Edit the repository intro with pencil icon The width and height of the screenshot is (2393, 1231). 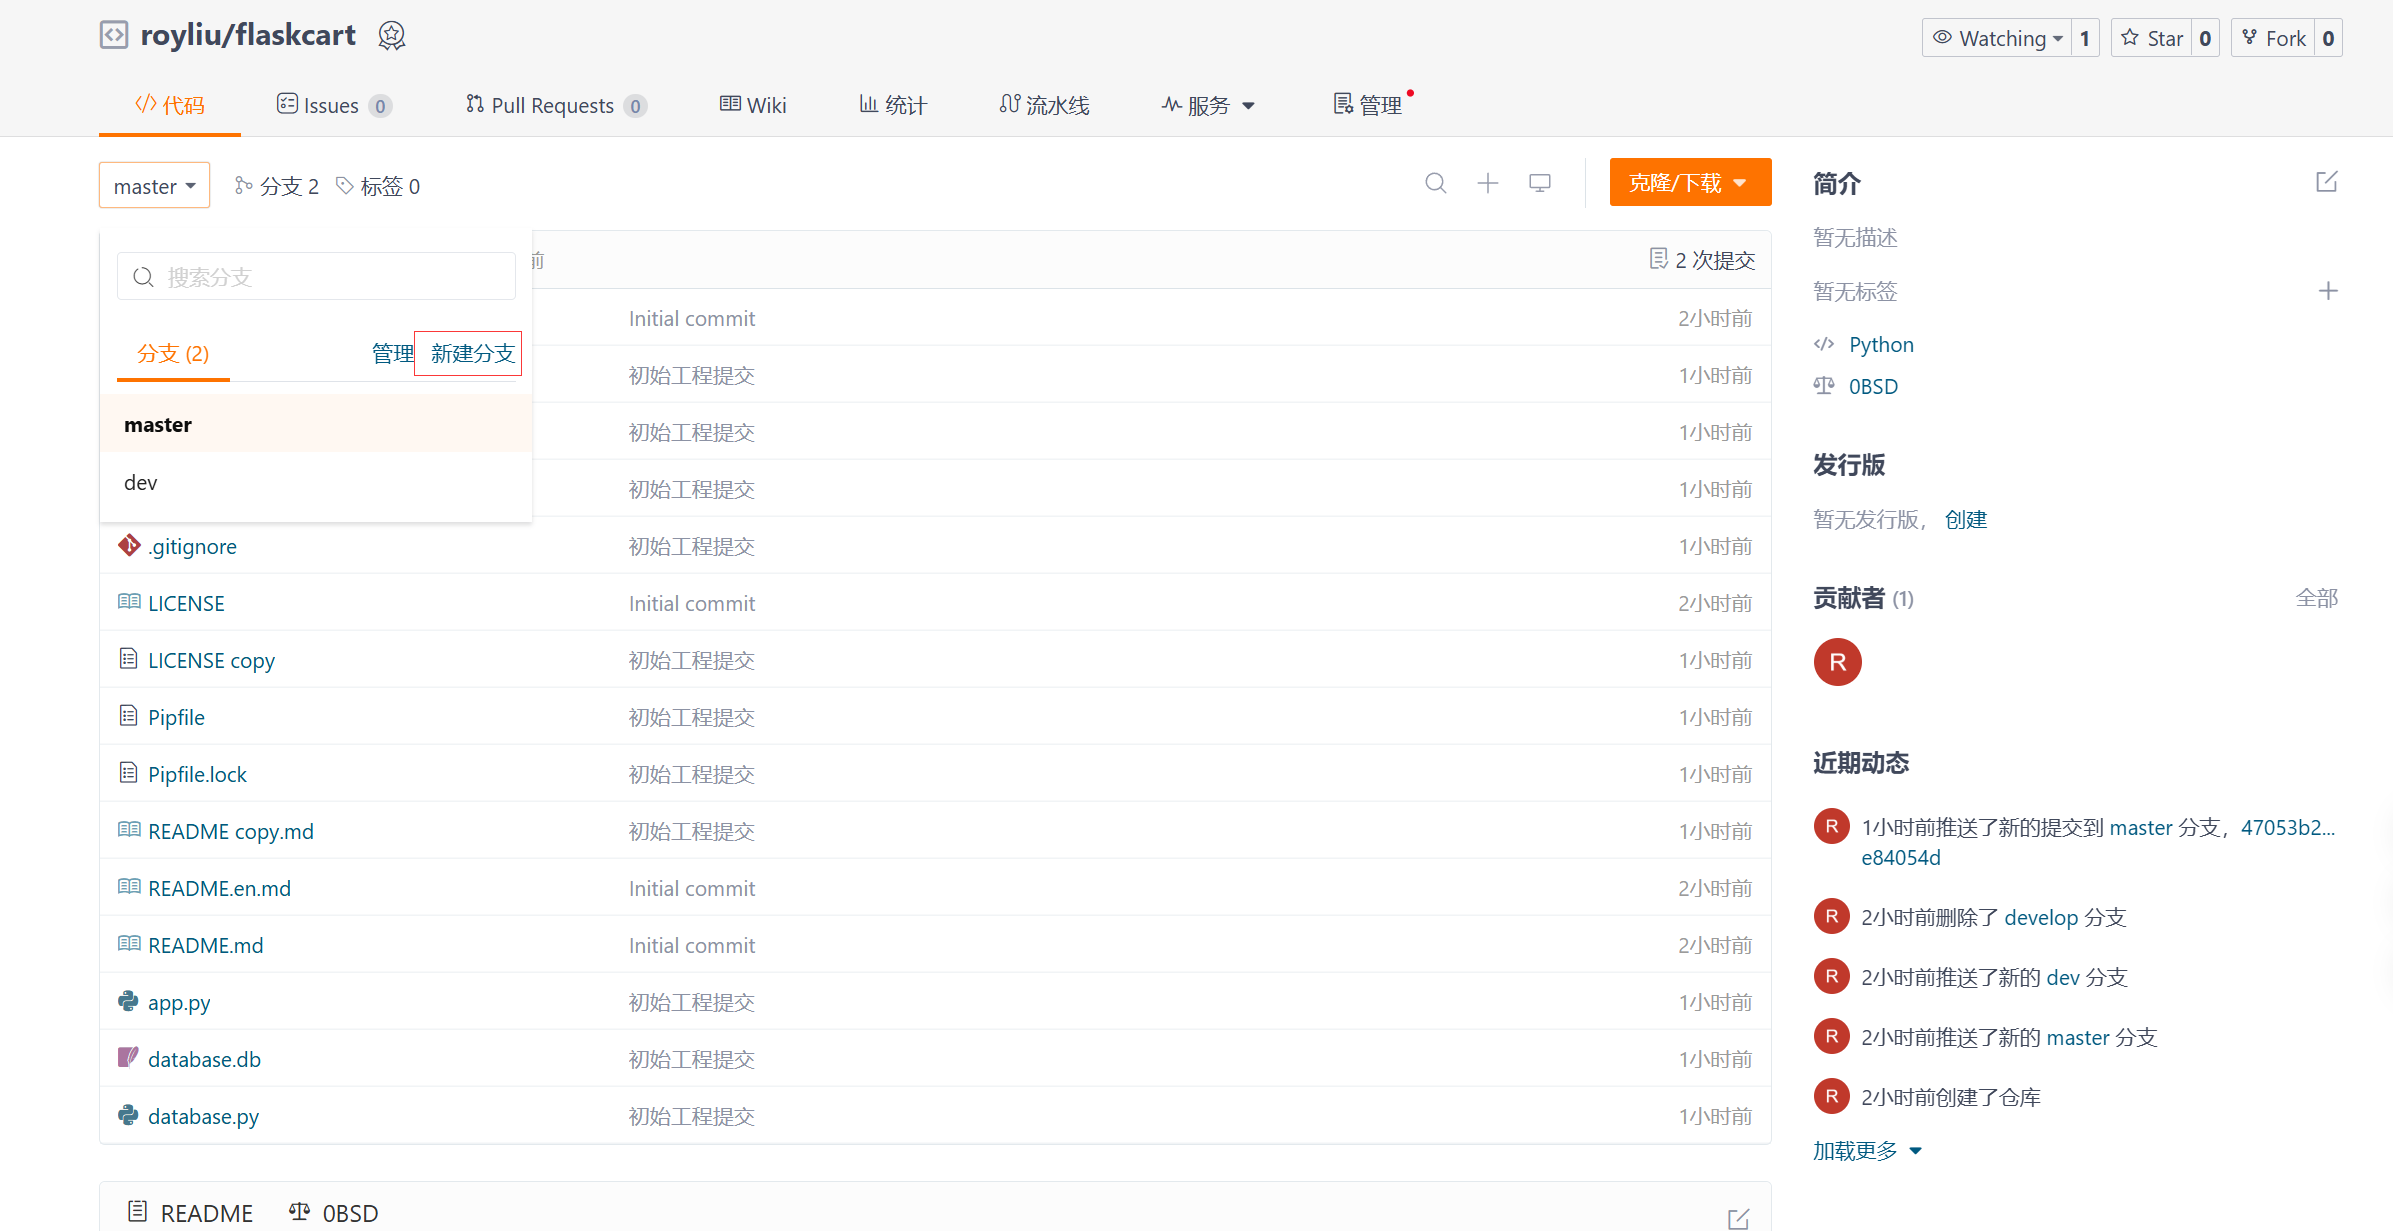click(2326, 182)
